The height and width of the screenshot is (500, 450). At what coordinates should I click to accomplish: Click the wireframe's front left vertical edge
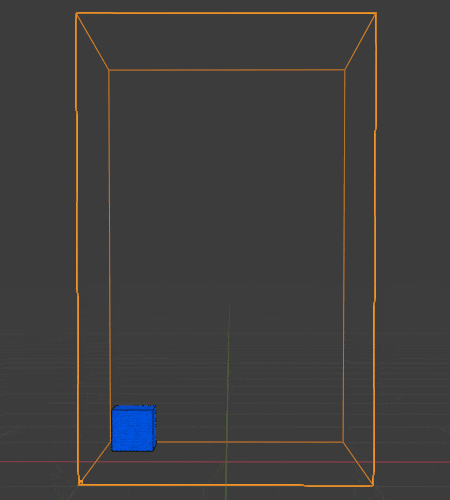pos(77,248)
